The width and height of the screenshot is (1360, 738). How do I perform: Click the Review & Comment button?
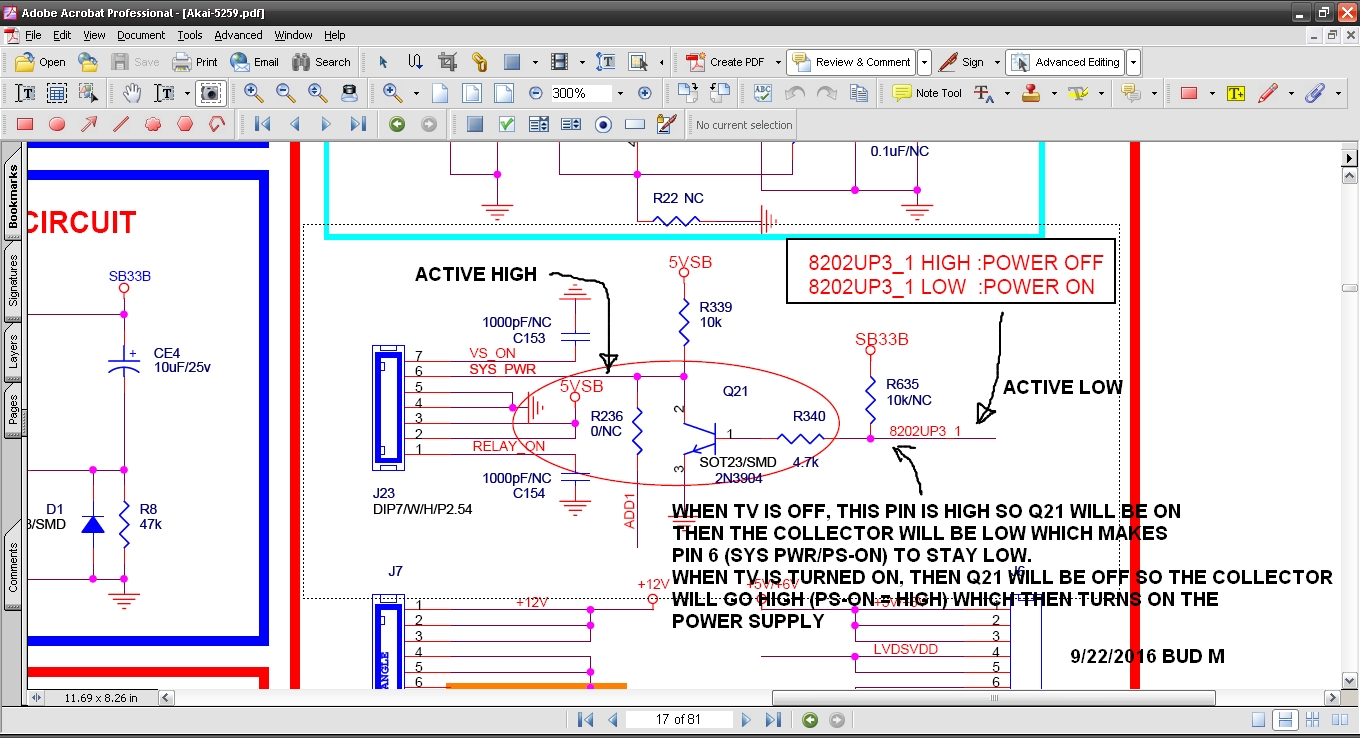click(x=851, y=62)
